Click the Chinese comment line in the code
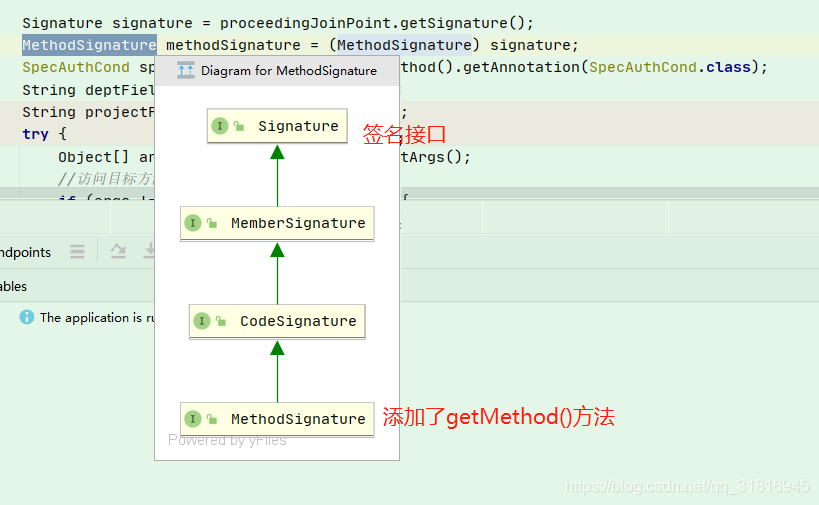Viewport: 819px width, 505px height. coord(106,179)
